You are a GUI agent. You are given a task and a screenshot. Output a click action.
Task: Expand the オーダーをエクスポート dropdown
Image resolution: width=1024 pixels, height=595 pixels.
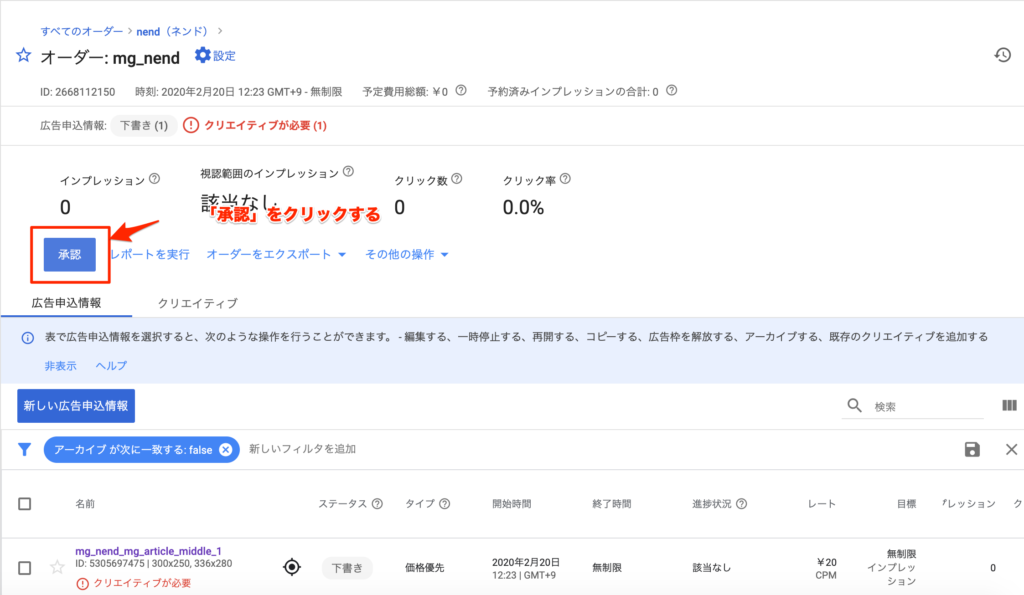pyautogui.click(x=276, y=254)
